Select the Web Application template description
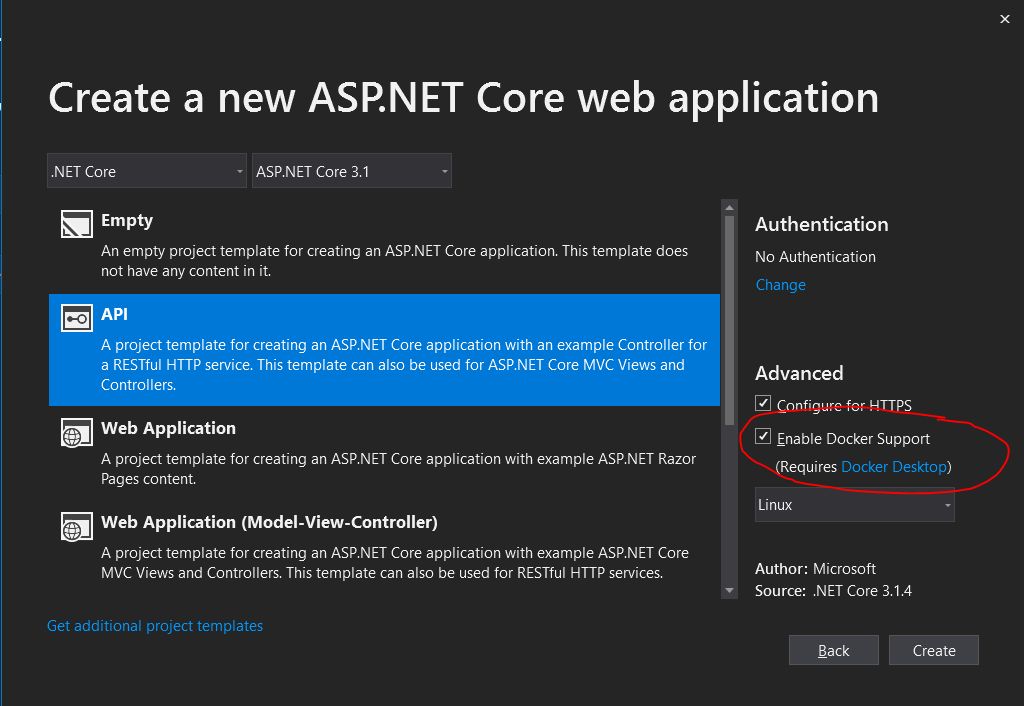This screenshot has height=706, width=1024. (398, 468)
